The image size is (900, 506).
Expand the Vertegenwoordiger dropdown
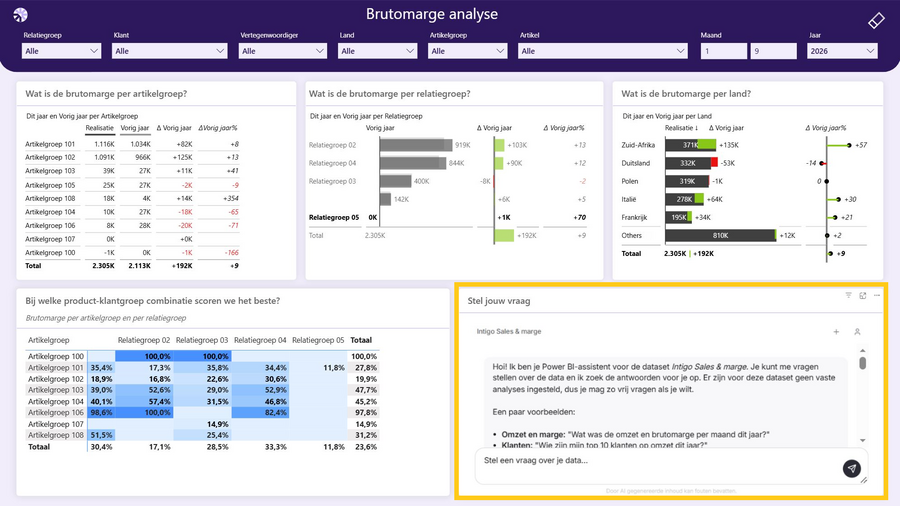click(x=282, y=51)
